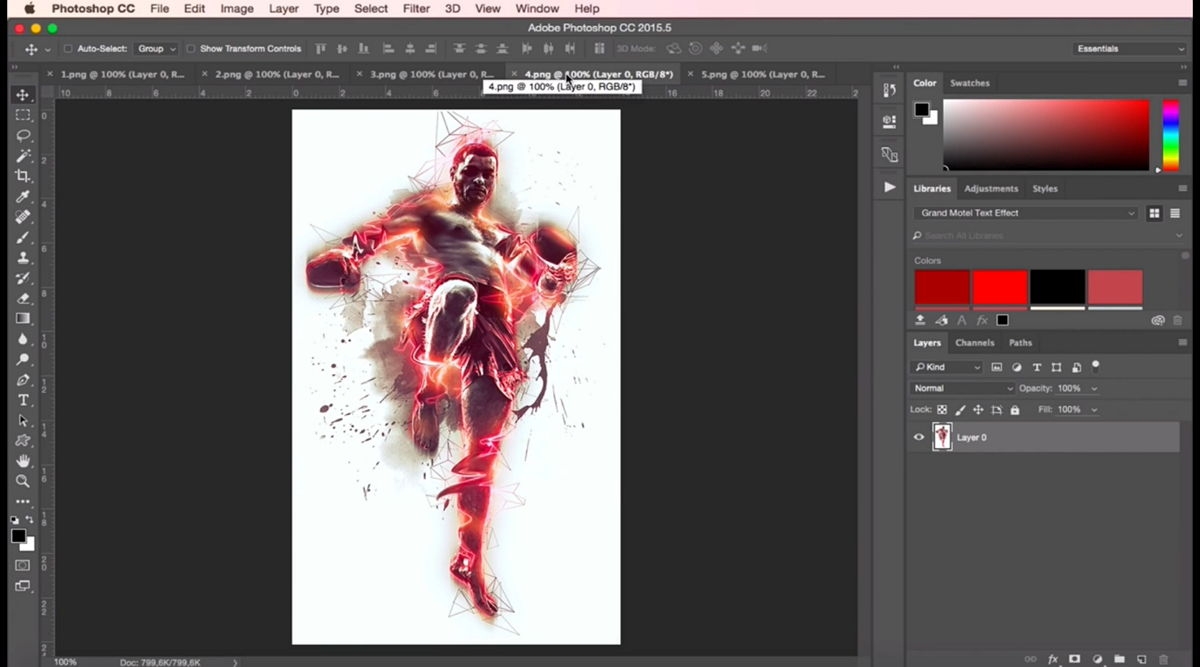Open the Layer menu
Image resolution: width=1200 pixels, height=667 pixels.
click(x=284, y=8)
